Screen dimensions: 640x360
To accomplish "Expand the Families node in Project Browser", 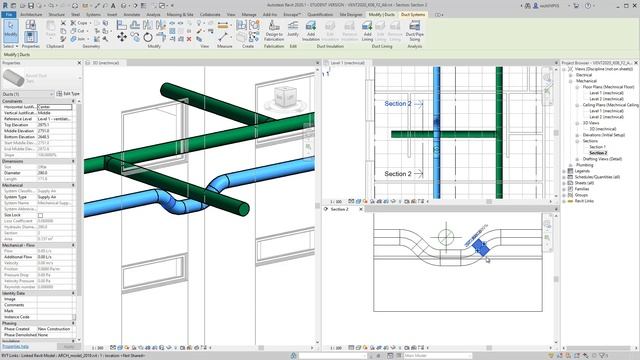I will pyautogui.click(x=564, y=189).
